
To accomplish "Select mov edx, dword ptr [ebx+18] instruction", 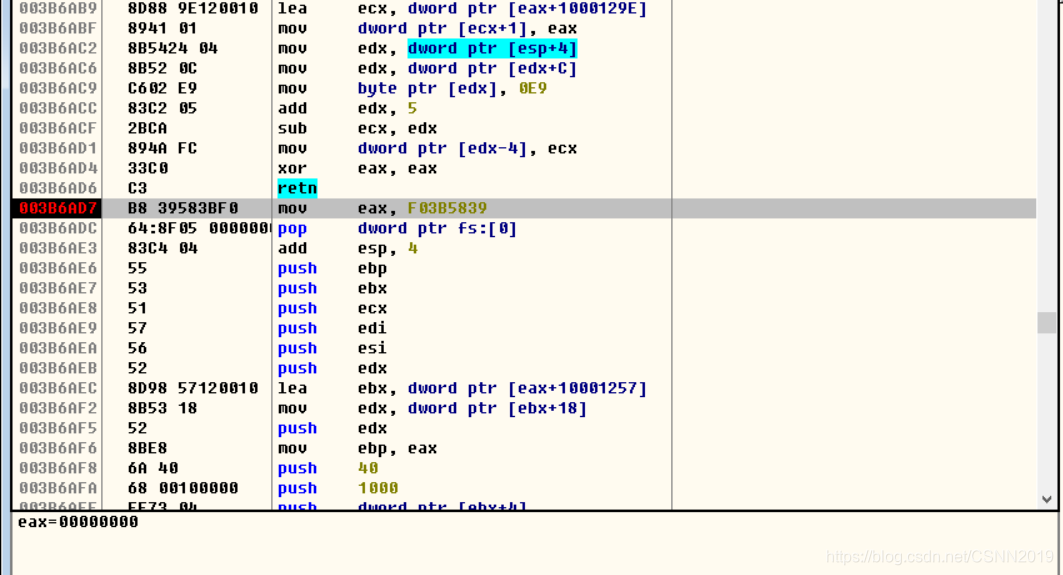I will click(432, 408).
